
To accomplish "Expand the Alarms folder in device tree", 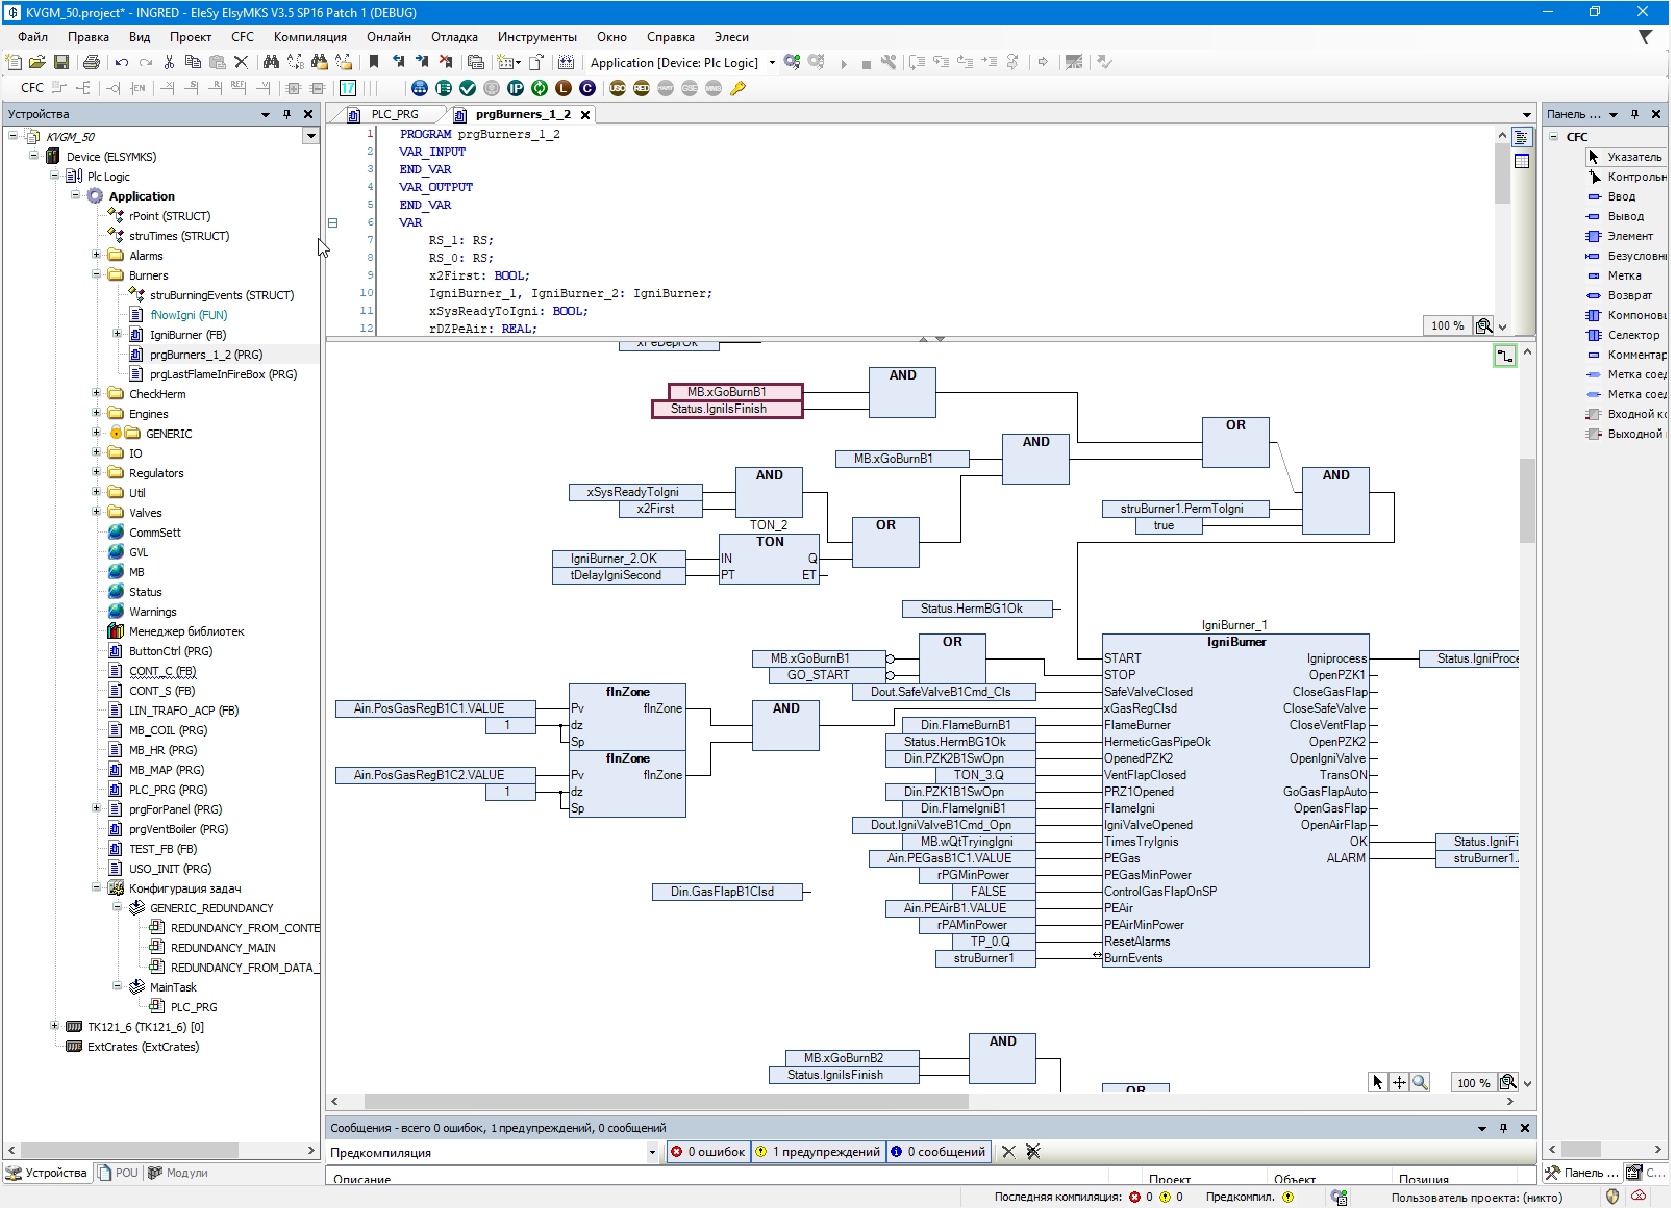I will coord(97,255).
